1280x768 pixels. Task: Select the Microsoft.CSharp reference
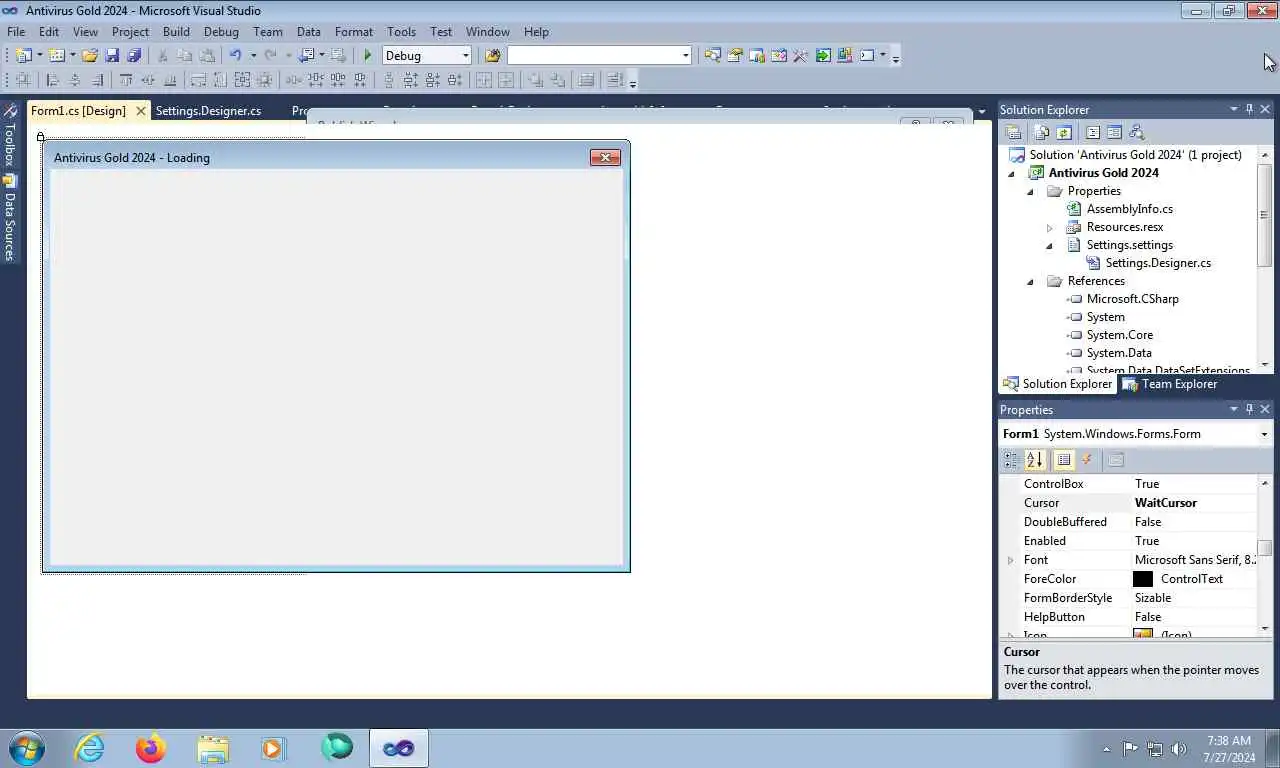tap(1133, 299)
